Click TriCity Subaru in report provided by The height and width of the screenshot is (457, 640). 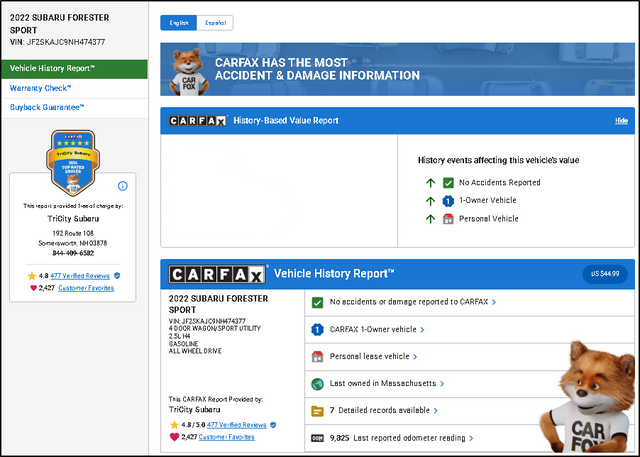coord(195,410)
